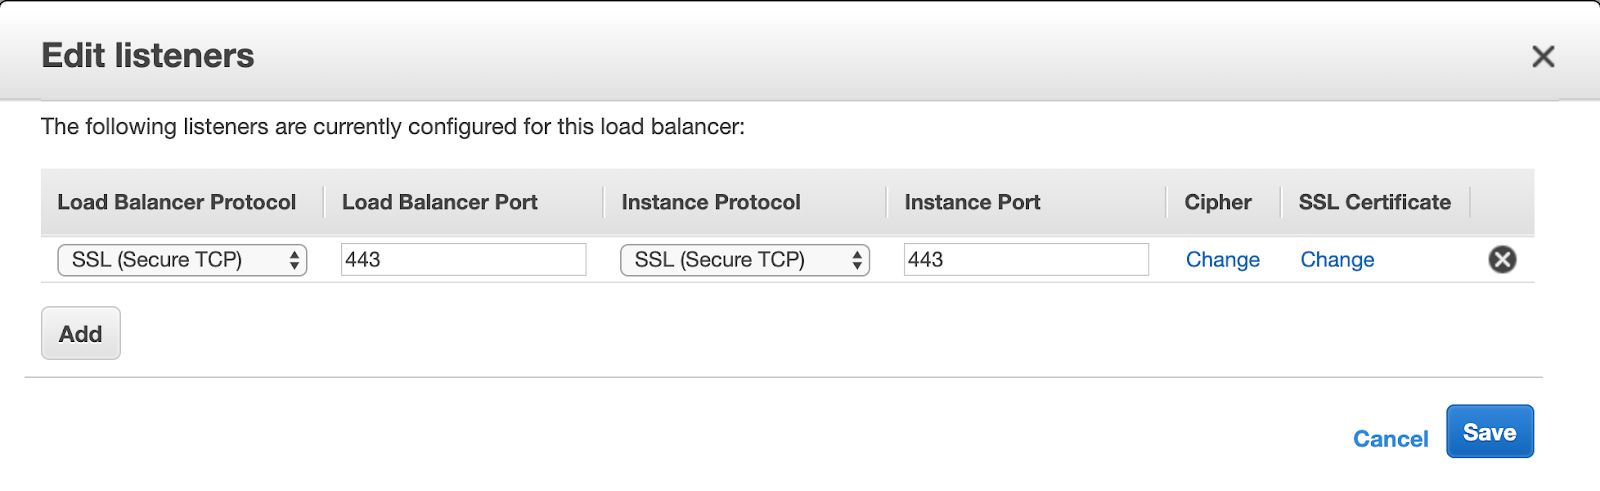Click the currently configured listeners description text

click(393, 127)
